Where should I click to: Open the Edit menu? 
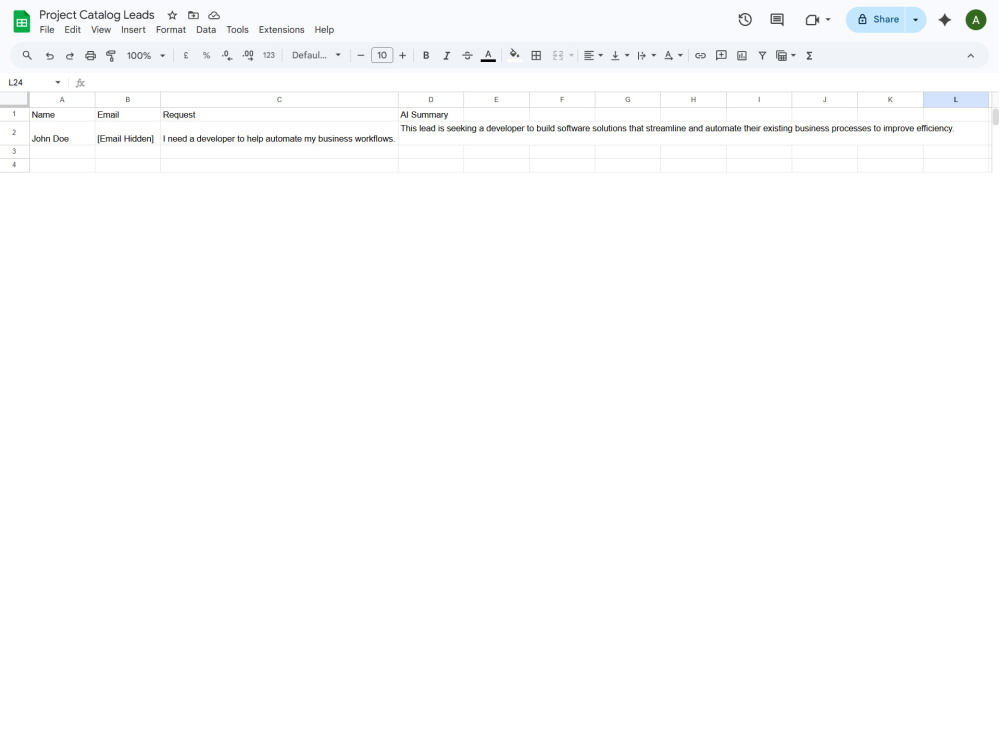(72, 30)
